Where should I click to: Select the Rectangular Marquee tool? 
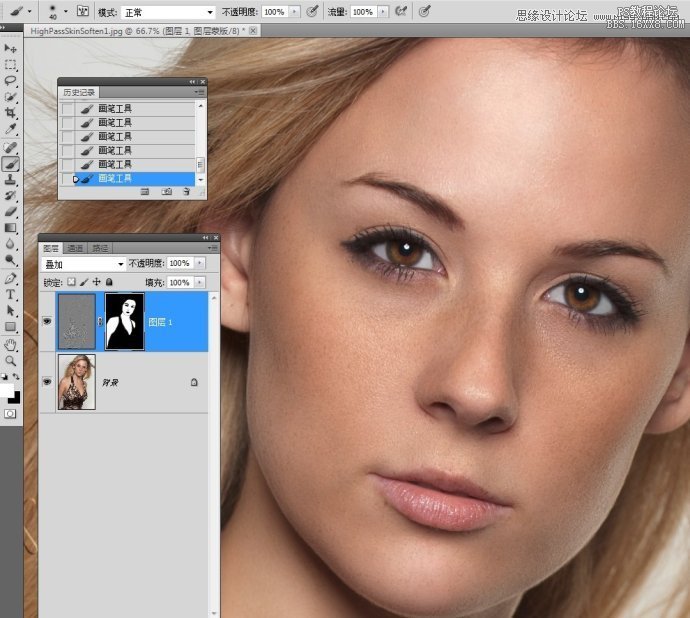tap(10, 65)
